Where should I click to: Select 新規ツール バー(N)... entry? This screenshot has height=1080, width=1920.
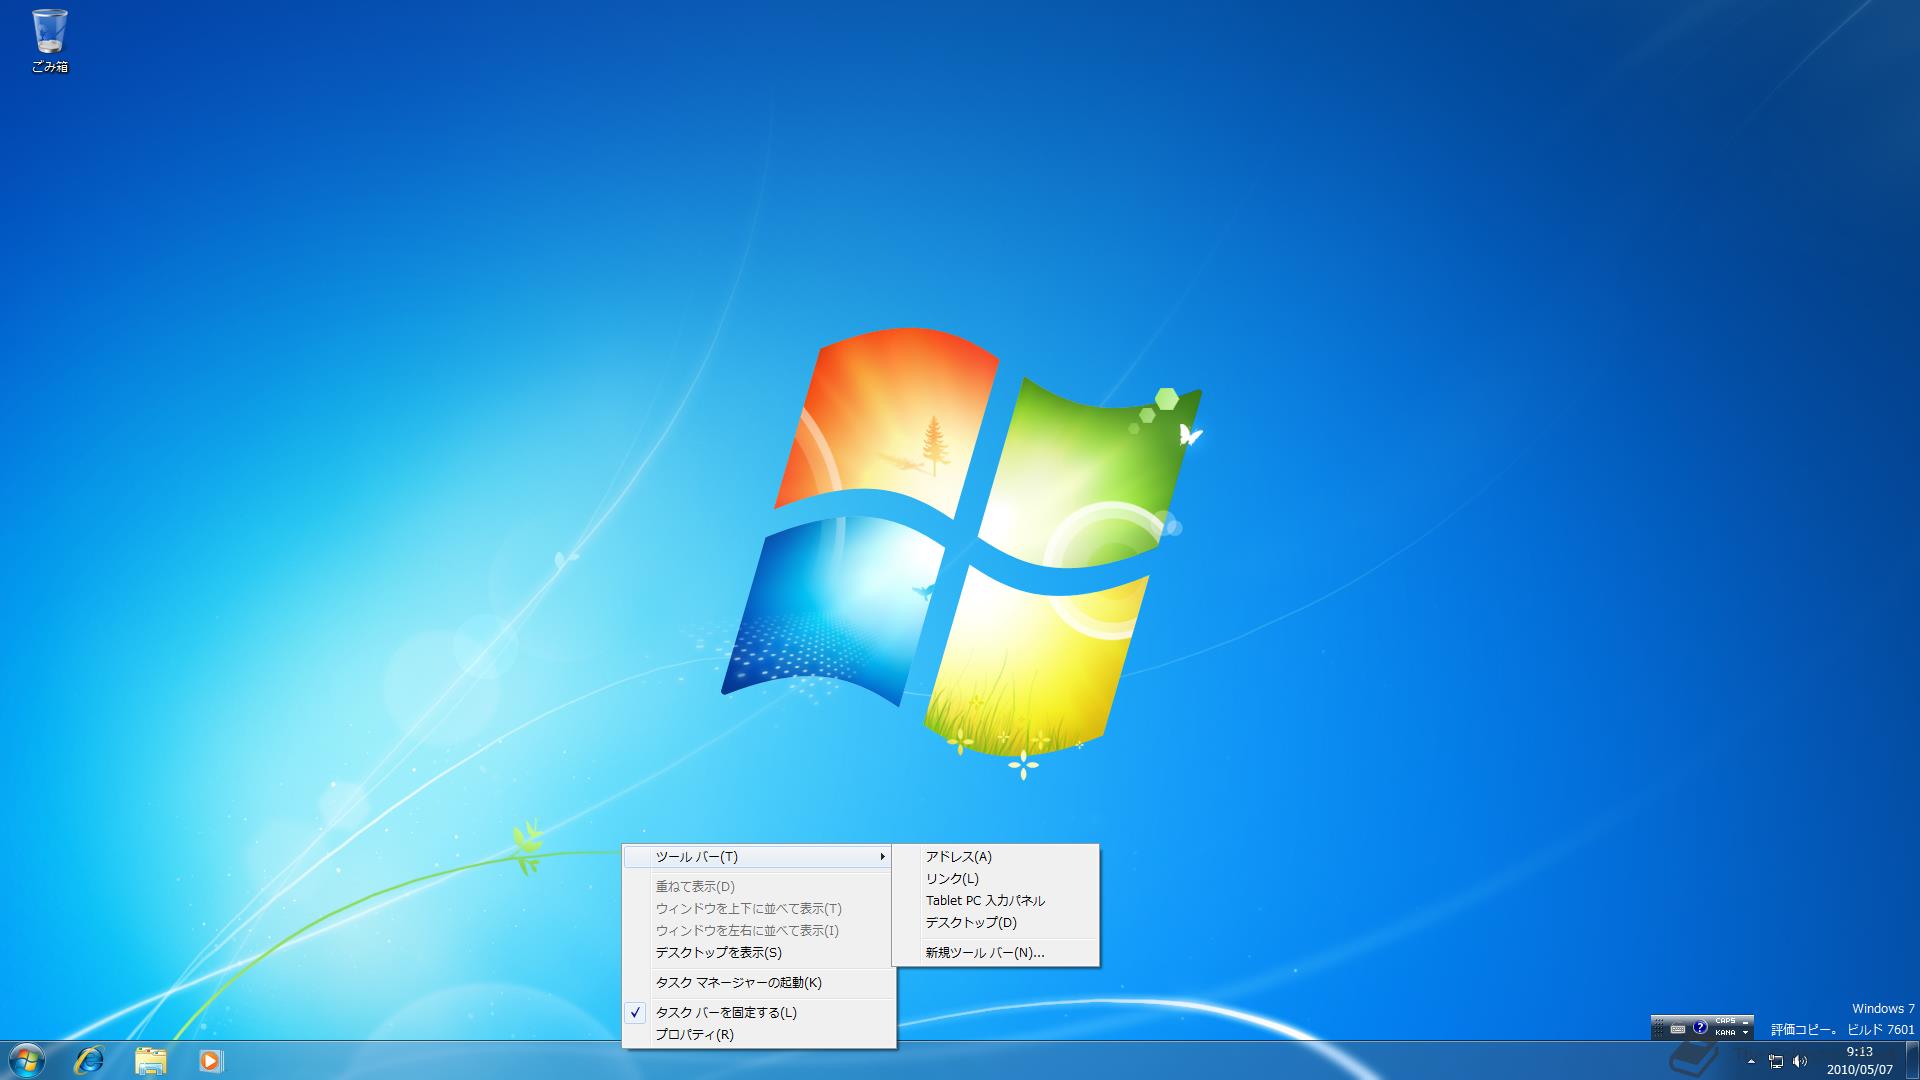[x=996, y=953]
